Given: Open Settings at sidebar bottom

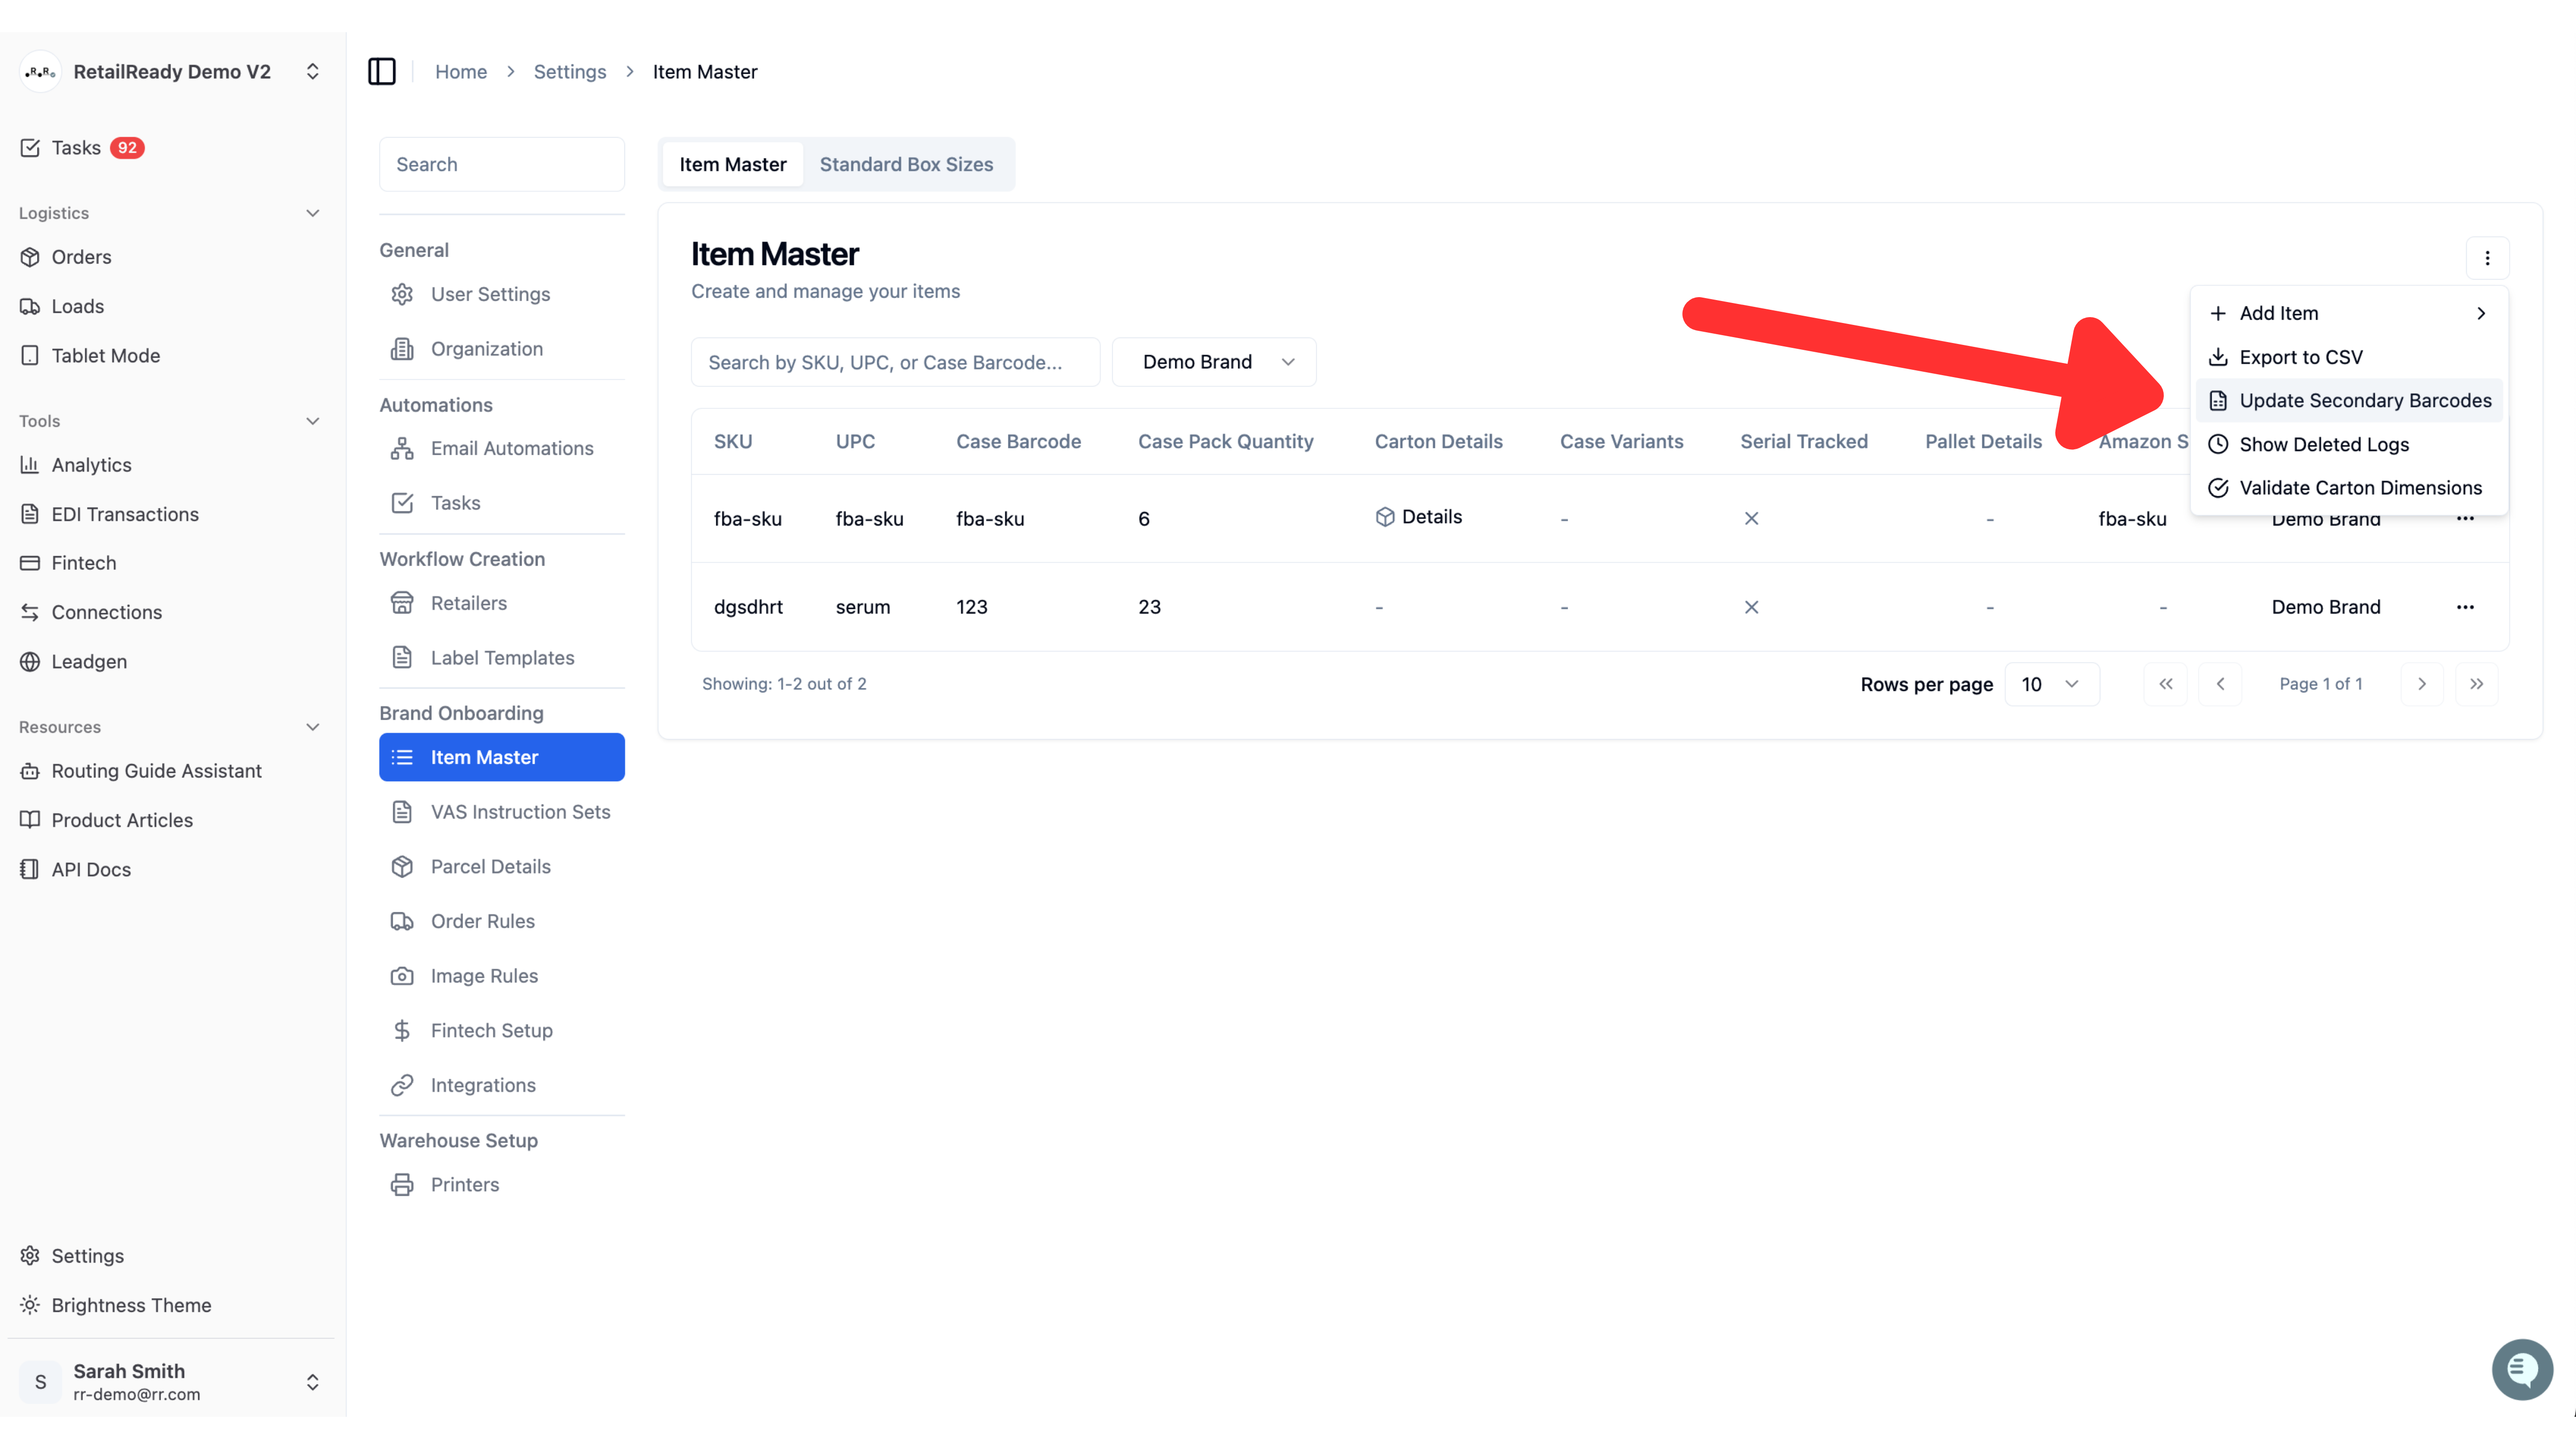Looking at the screenshot, I should pyautogui.click(x=72, y=1256).
